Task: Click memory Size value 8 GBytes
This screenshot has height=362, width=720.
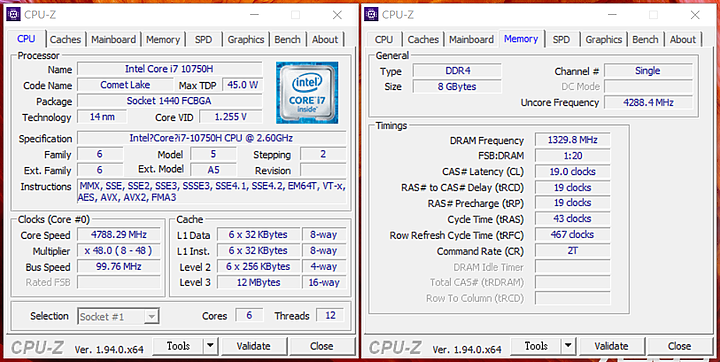Action: click(x=457, y=86)
